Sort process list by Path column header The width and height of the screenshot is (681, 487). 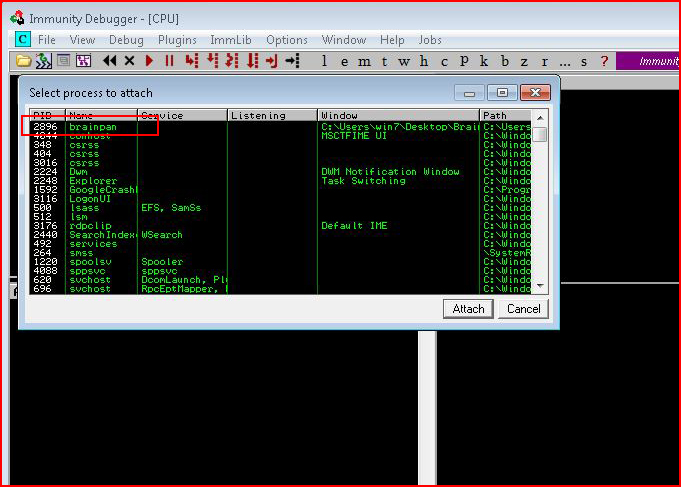pyautogui.click(x=505, y=115)
